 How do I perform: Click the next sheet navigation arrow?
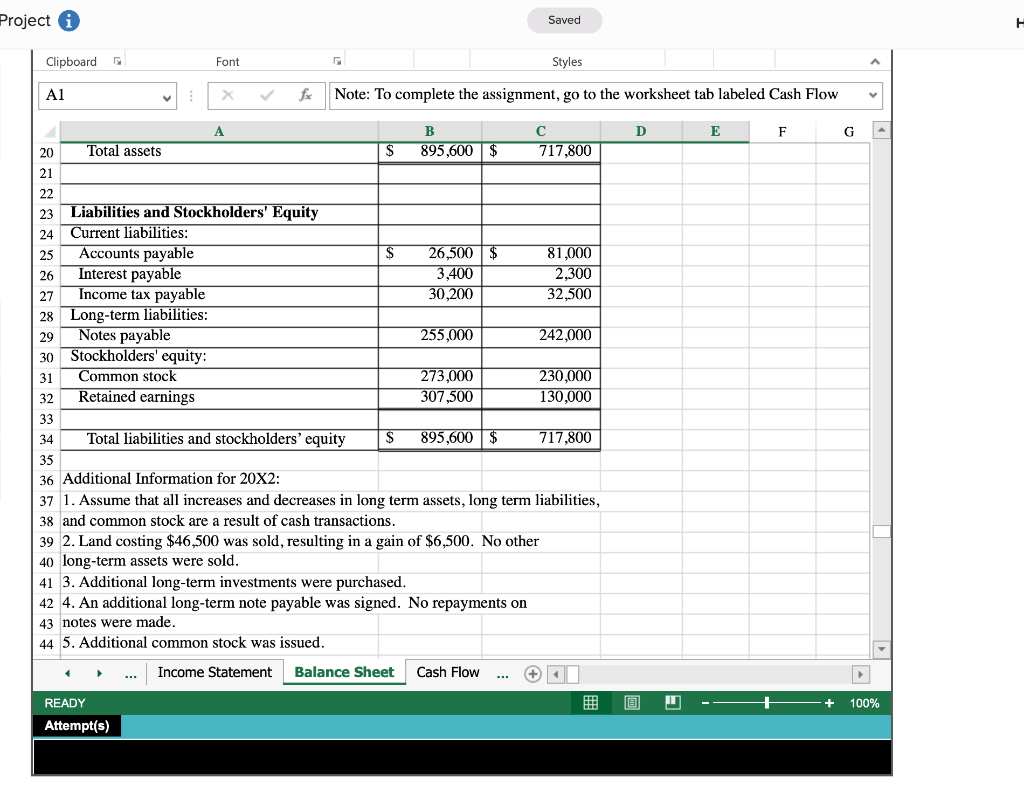click(100, 673)
